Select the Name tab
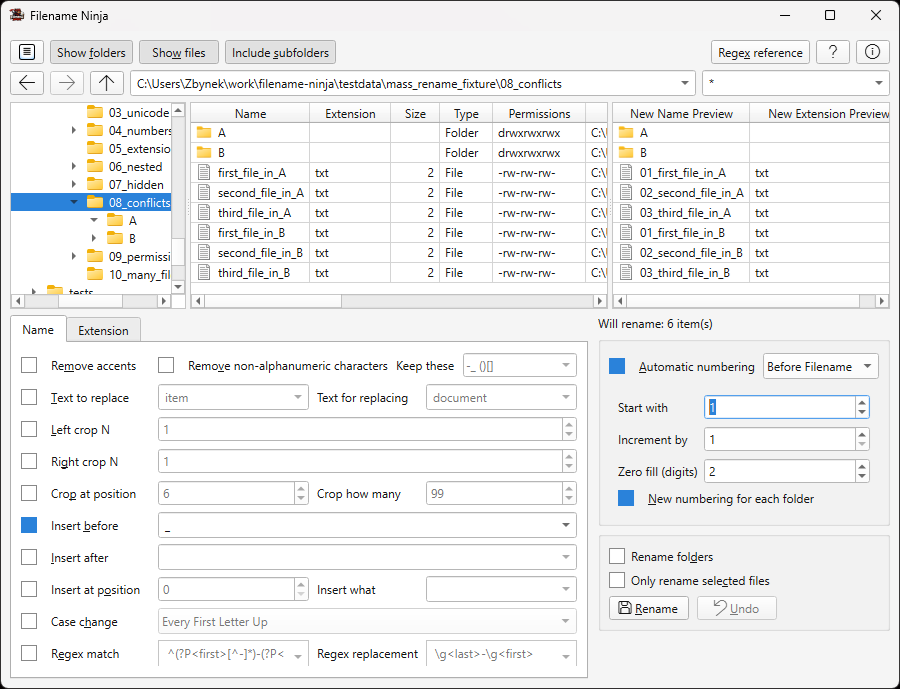This screenshot has width=900, height=689. click(38, 329)
